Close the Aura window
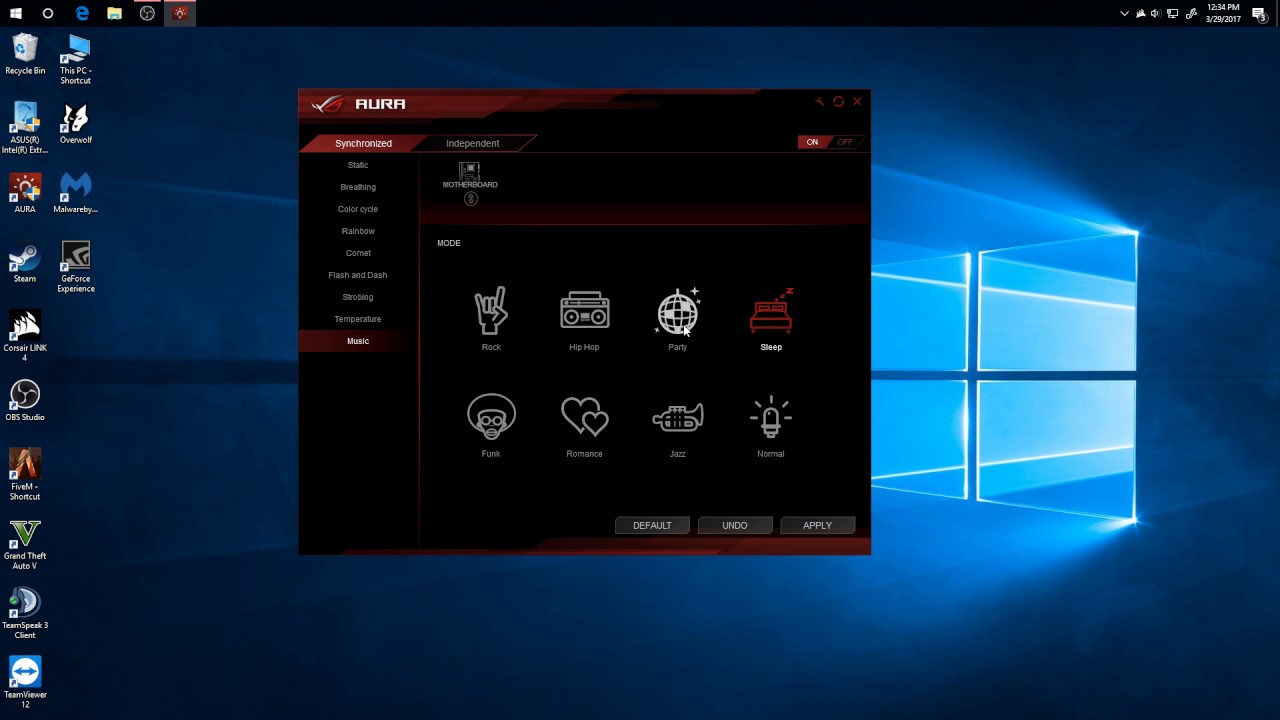1280x720 pixels. click(857, 101)
